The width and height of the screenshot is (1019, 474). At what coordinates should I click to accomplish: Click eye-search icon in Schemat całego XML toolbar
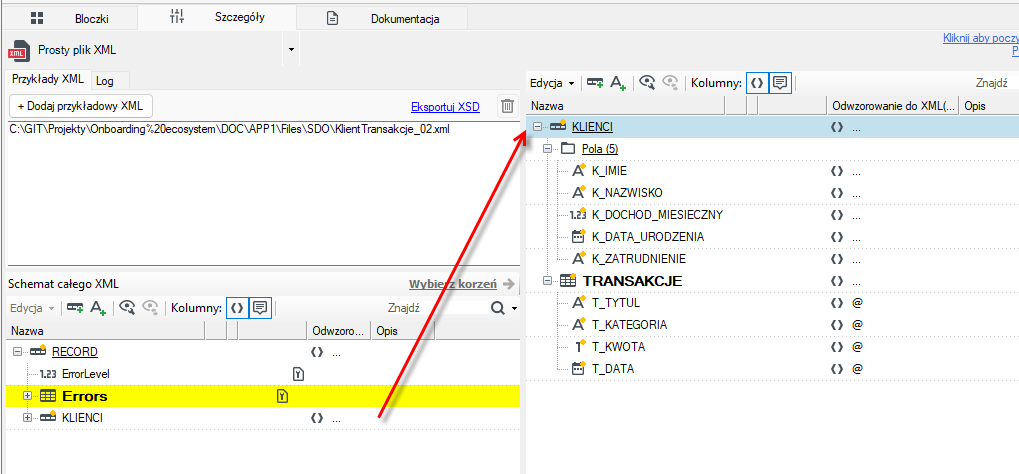pyautogui.click(x=127, y=308)
